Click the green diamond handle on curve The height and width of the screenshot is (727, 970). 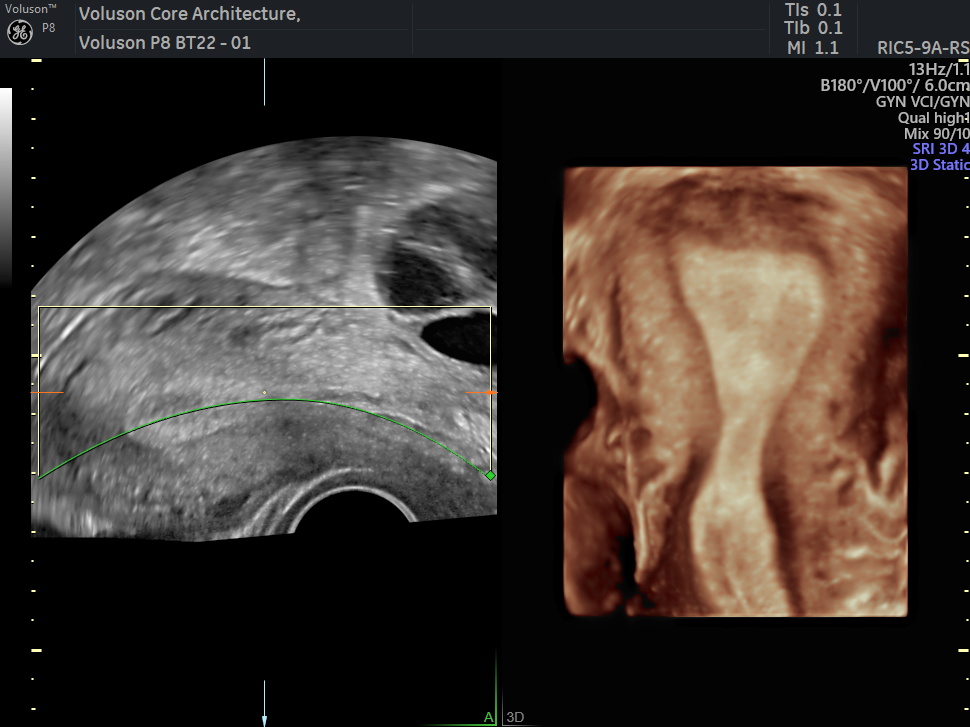pos(490,475)
